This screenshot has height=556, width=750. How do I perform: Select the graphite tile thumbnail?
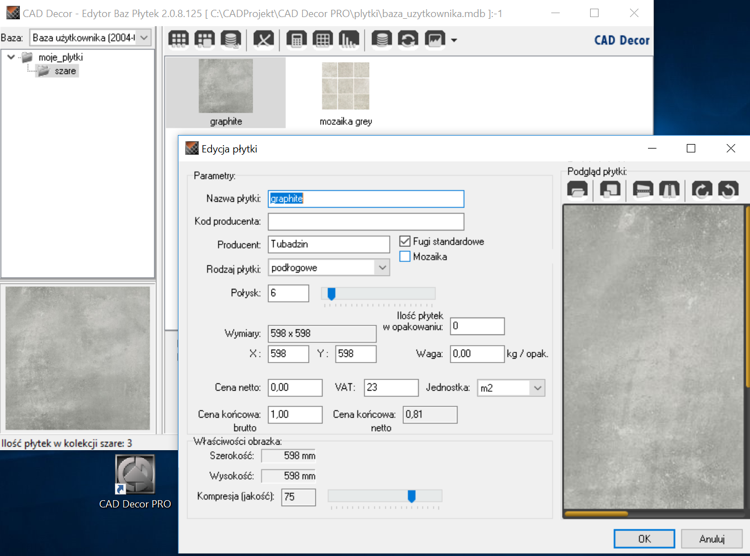(x=226, y=93)
